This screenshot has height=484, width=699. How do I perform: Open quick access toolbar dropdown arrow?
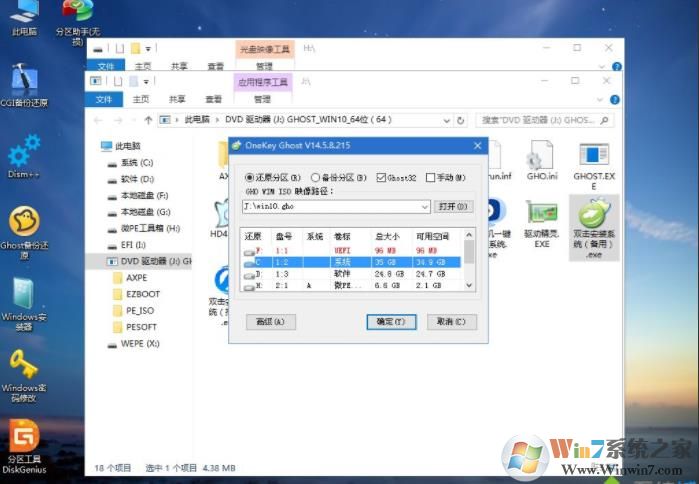coord(146,82)
